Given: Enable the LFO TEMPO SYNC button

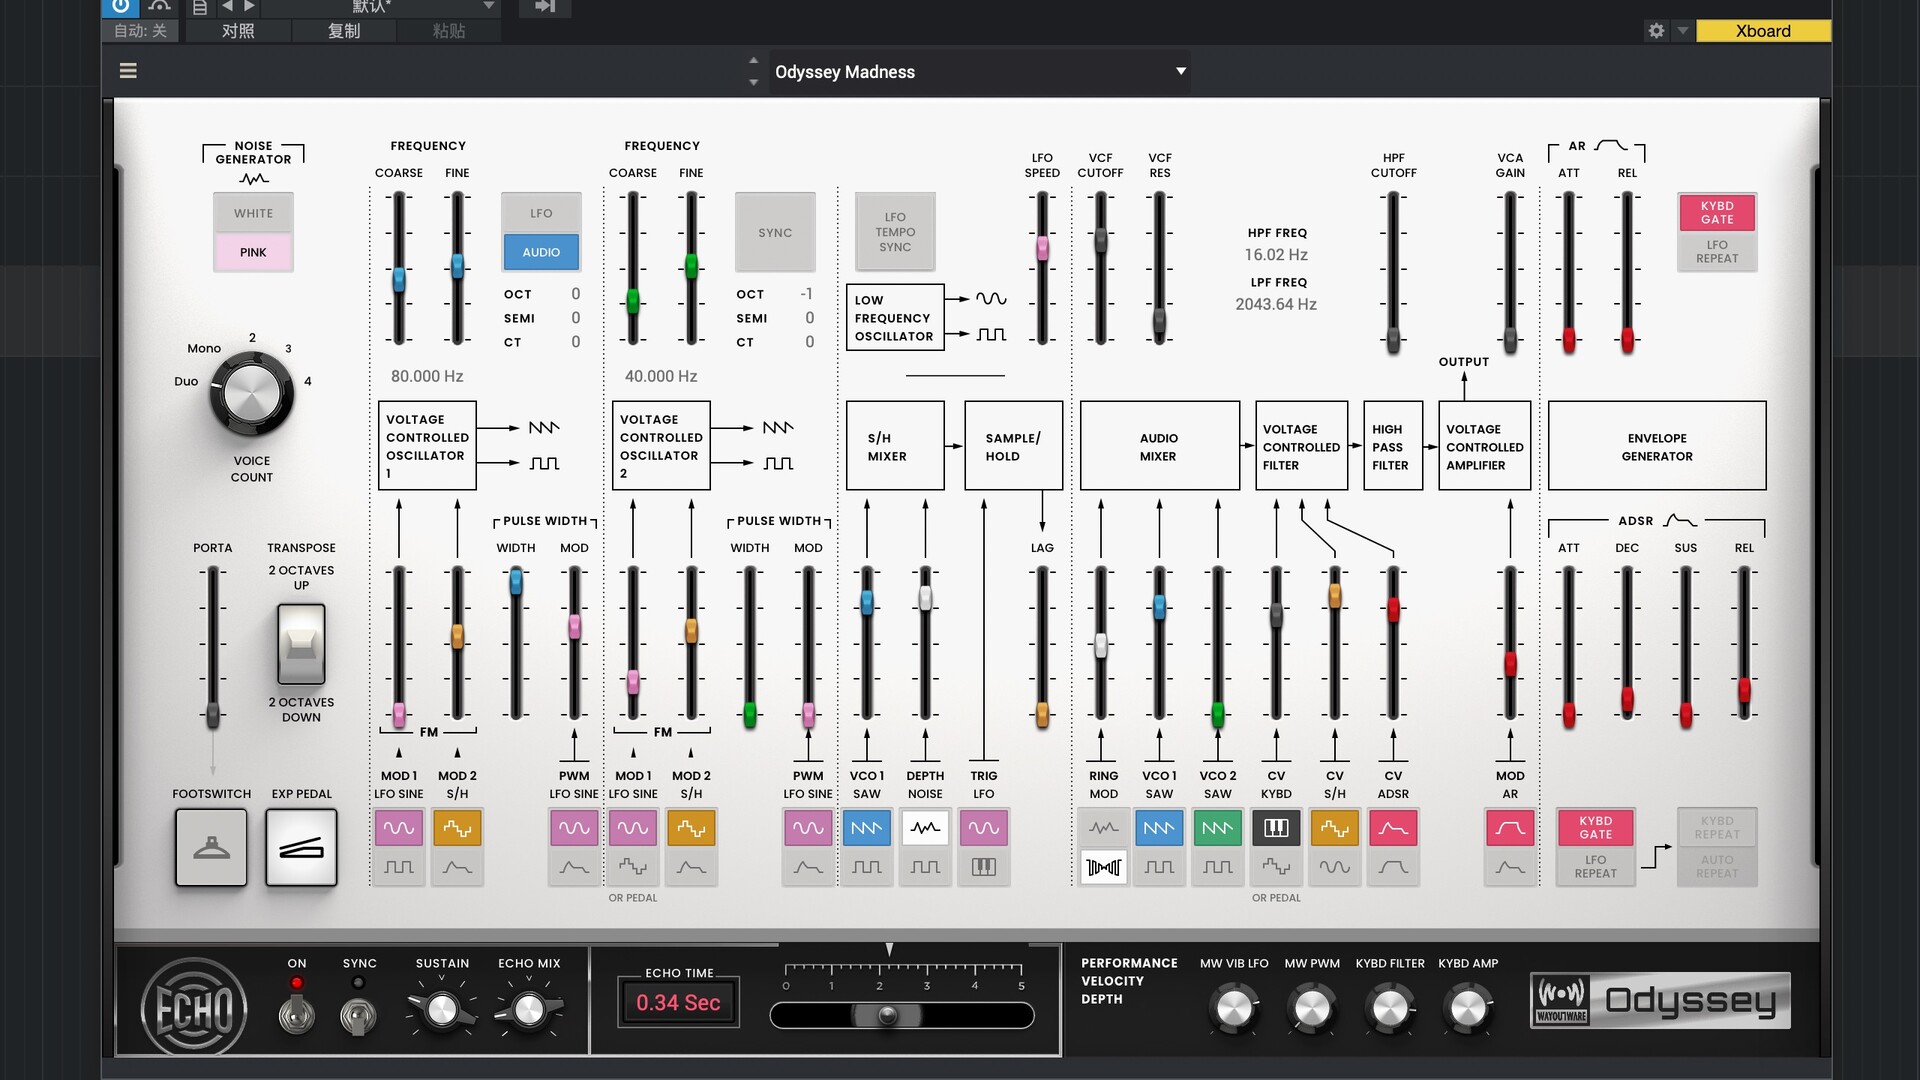Looking at the screenshot, I should point(895,232).
